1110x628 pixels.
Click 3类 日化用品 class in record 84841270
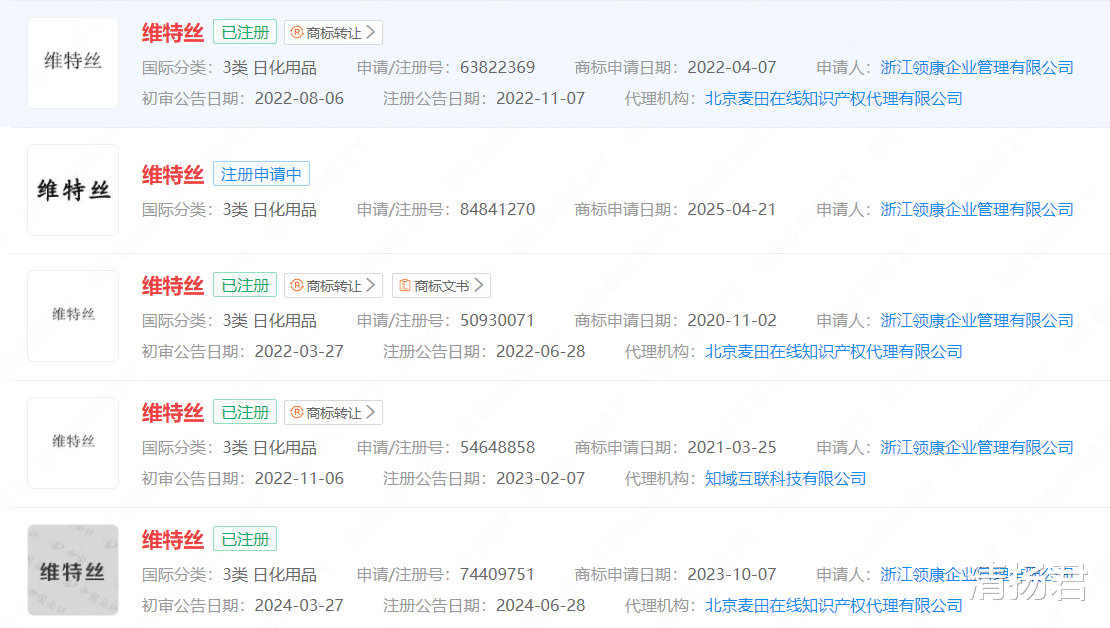click(x=270, y=210)
